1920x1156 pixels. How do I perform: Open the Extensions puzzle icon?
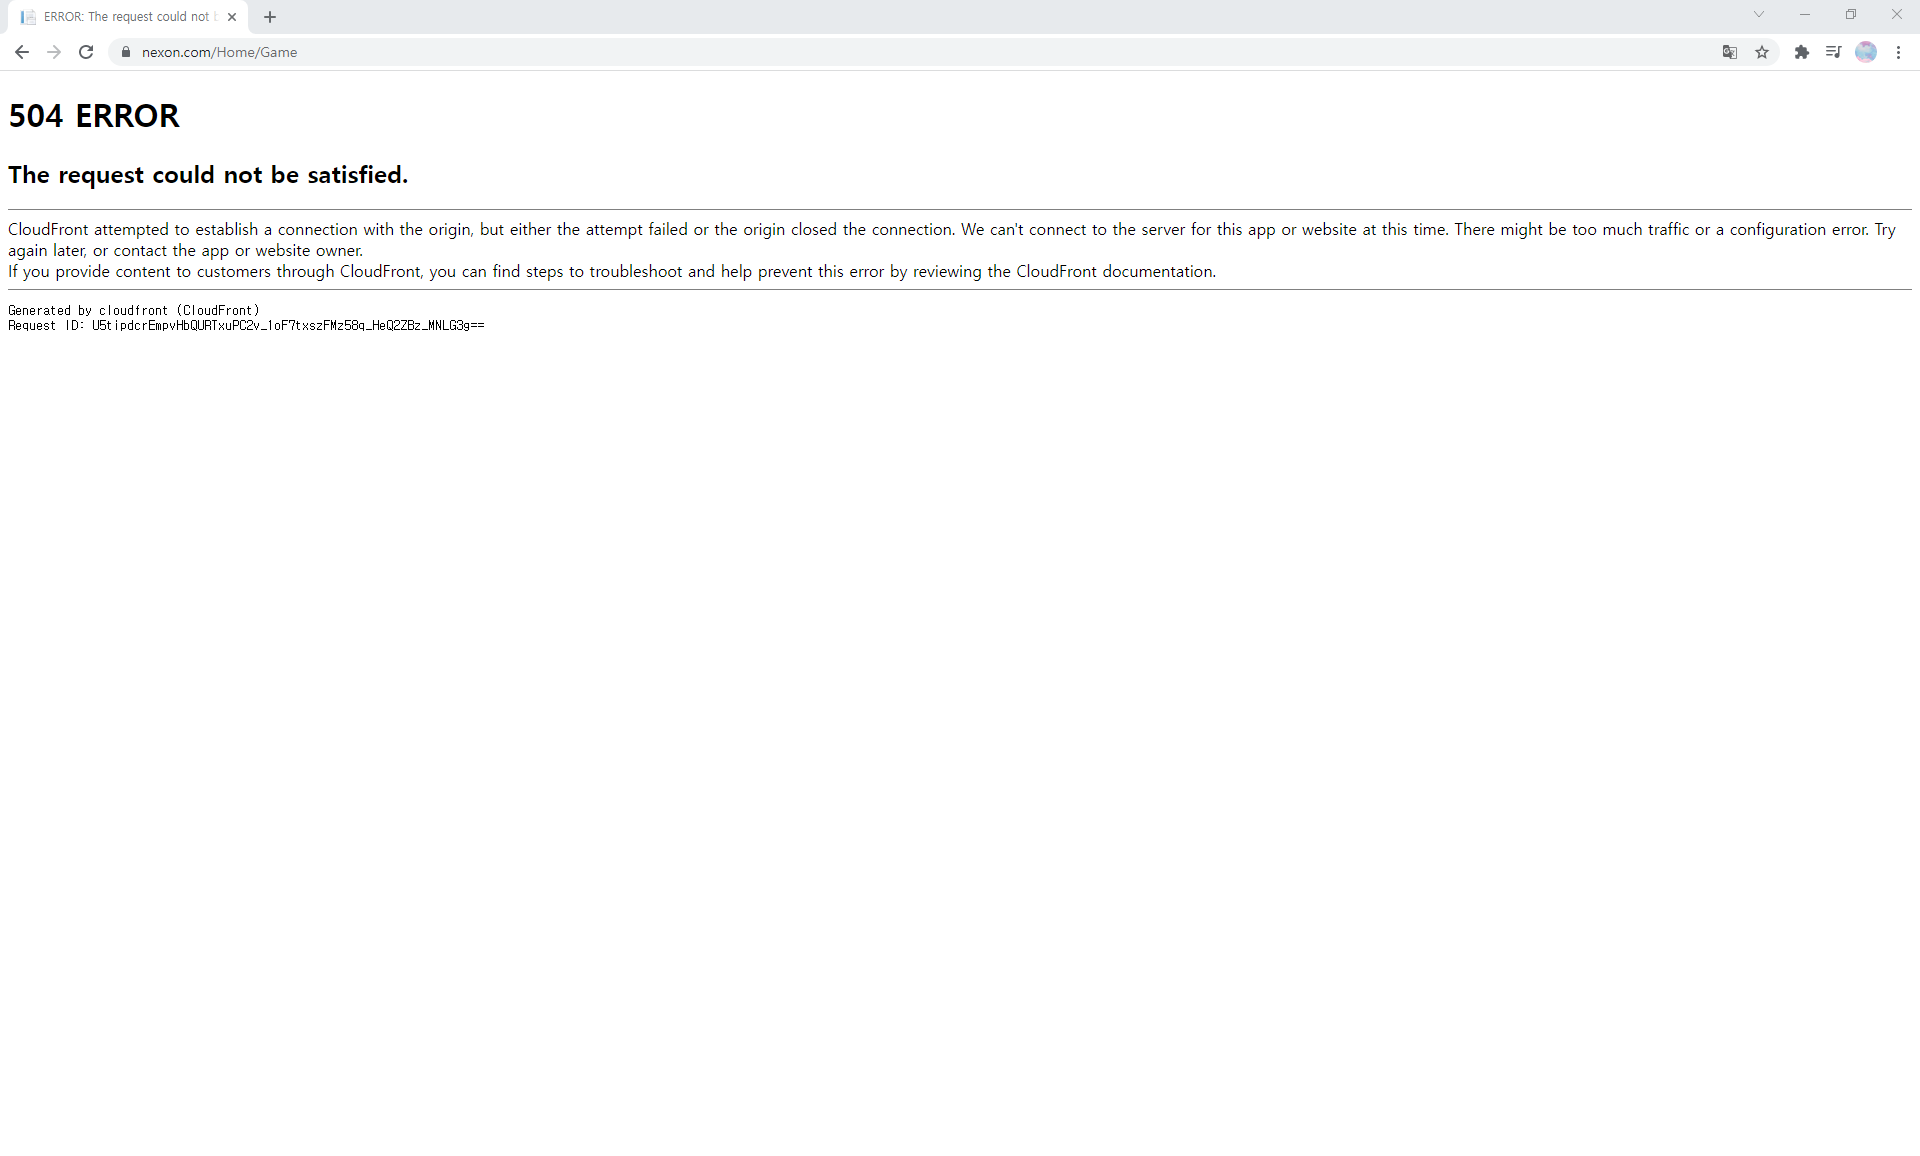(x=1802, y=52)
